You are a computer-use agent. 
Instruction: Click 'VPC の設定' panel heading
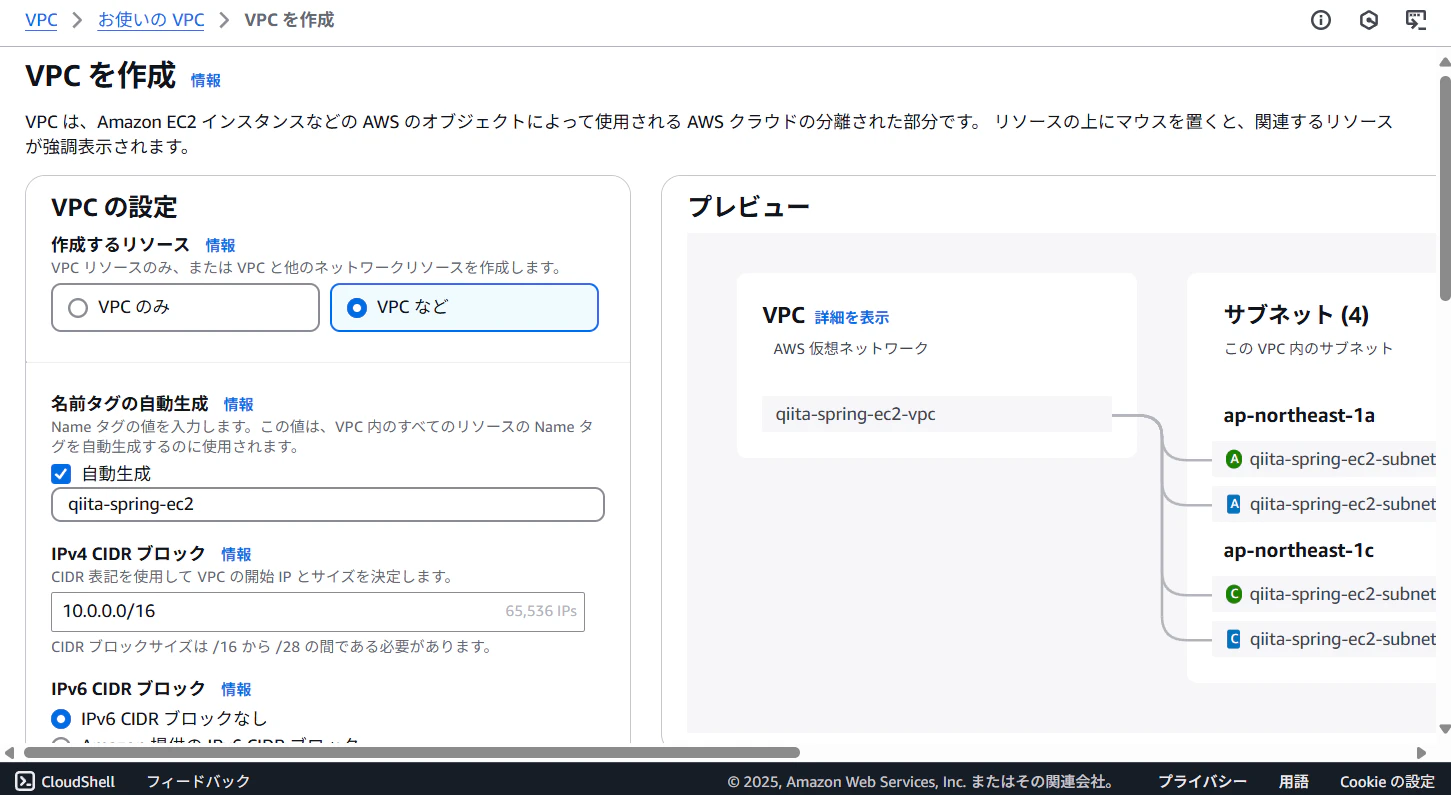[114, 207]
